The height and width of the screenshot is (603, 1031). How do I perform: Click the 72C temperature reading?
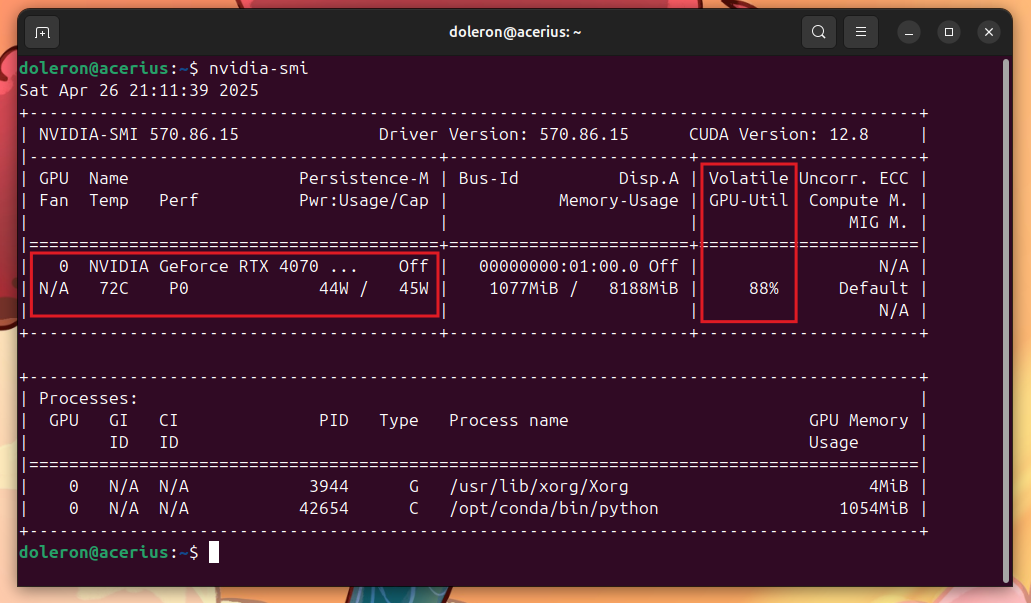[x=116, y=288]
